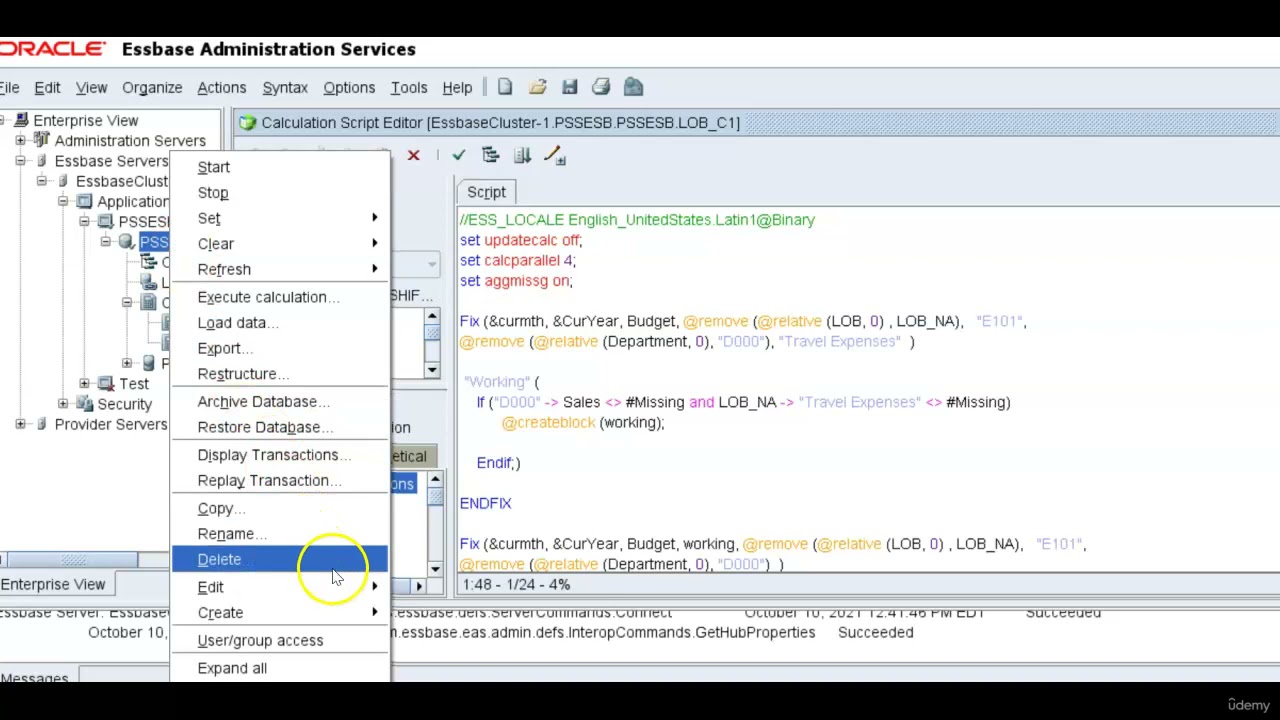Screen dimensions: 1280x720
Task: Choose Restructure... from context menu
Action: (x=279, y=374)
